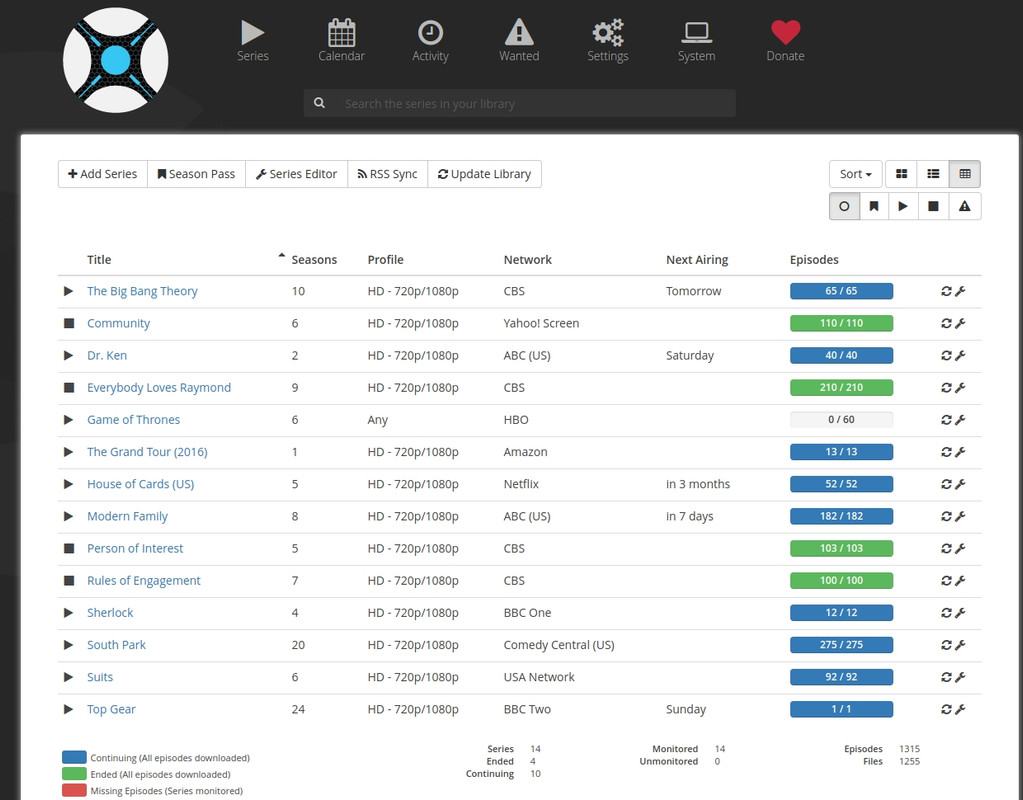The height and width of the screenshot is (800, 1023).
Task: Open Rules of Engagement series
Action: 144,581
